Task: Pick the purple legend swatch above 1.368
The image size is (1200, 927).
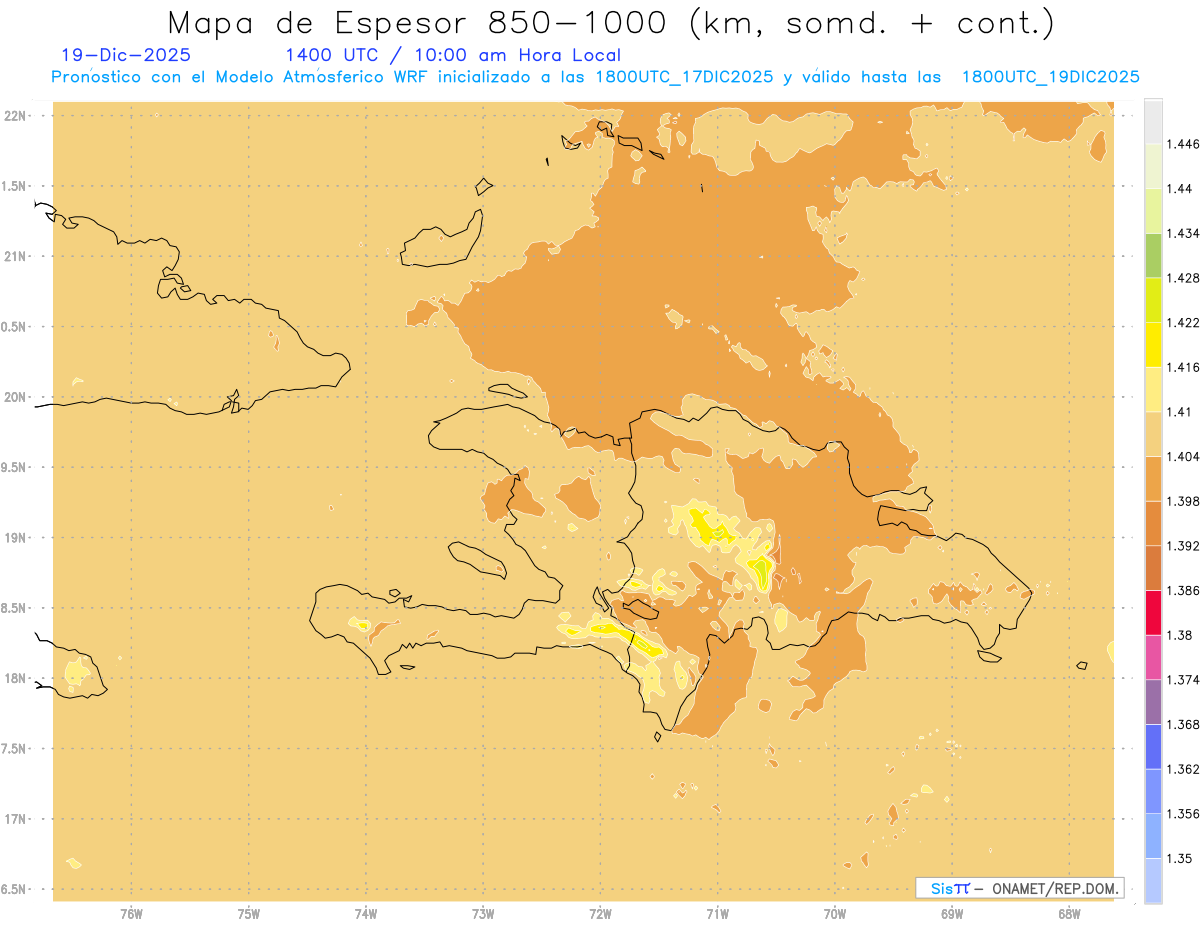Action: click(1153, 702)
